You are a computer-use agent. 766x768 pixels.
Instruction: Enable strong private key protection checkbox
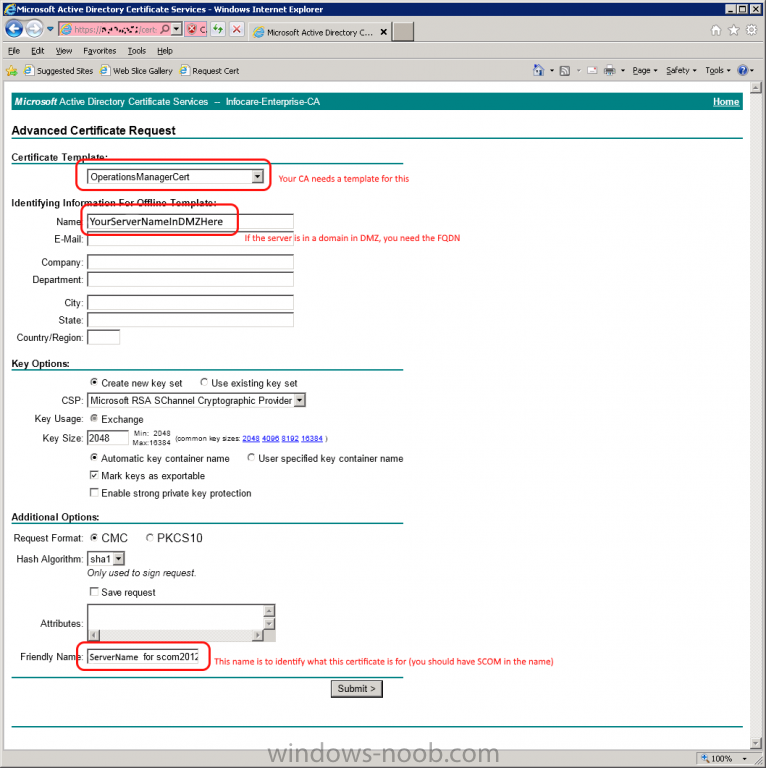click(94, 492)
